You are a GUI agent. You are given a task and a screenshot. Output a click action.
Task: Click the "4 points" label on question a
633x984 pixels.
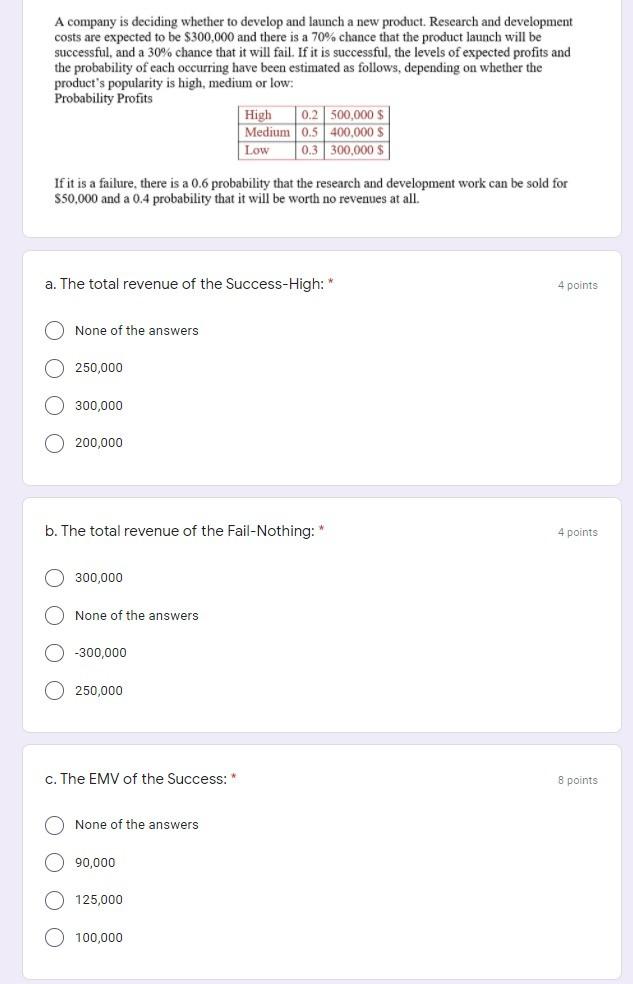pos(577,285)
